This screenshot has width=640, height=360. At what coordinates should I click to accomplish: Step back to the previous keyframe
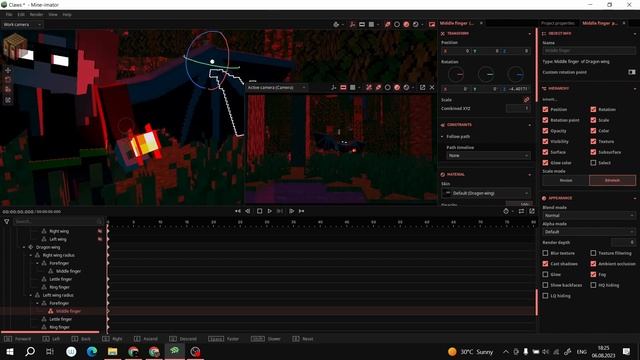tap(248, 211)
